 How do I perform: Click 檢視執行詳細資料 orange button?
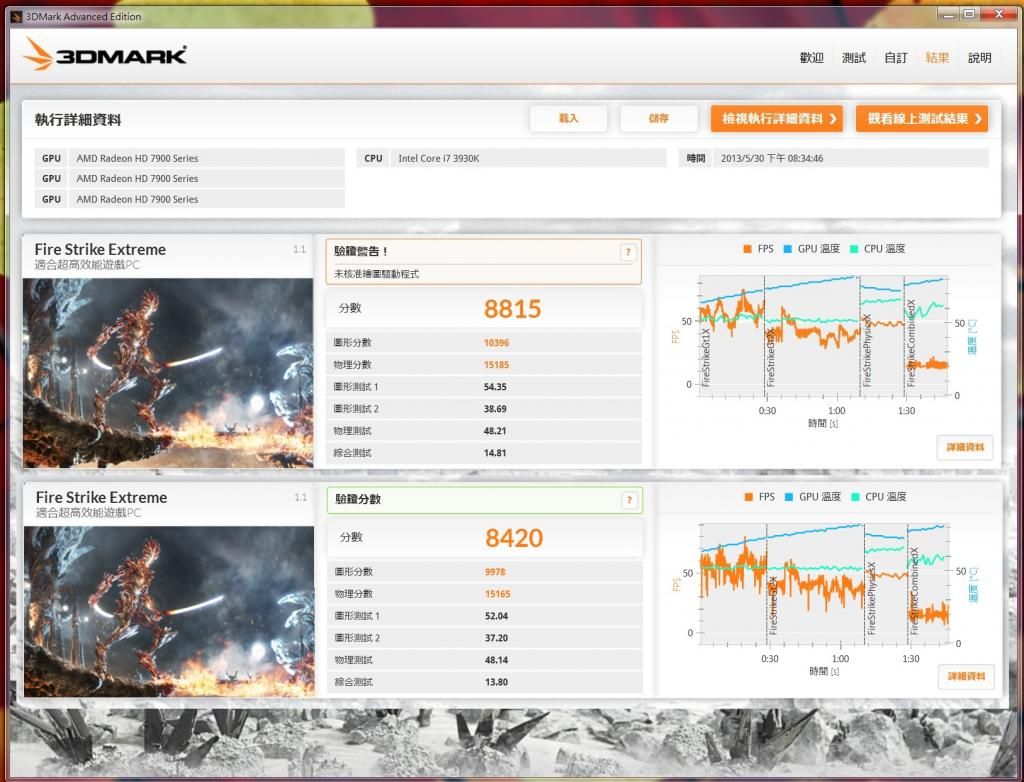pos(777,118)
